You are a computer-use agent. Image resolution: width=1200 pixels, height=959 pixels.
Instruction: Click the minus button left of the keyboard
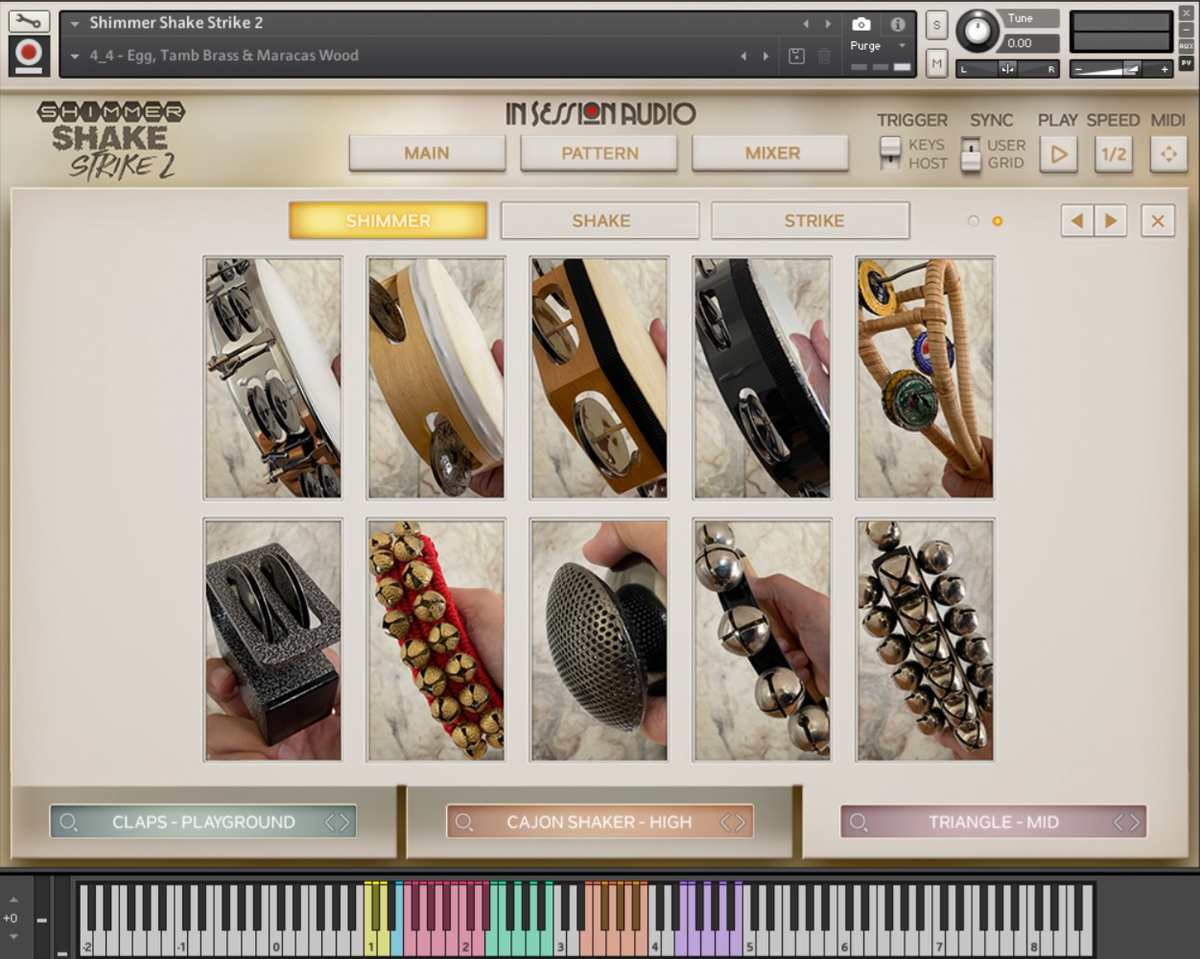pyautogui.click(x=41, y=919)
